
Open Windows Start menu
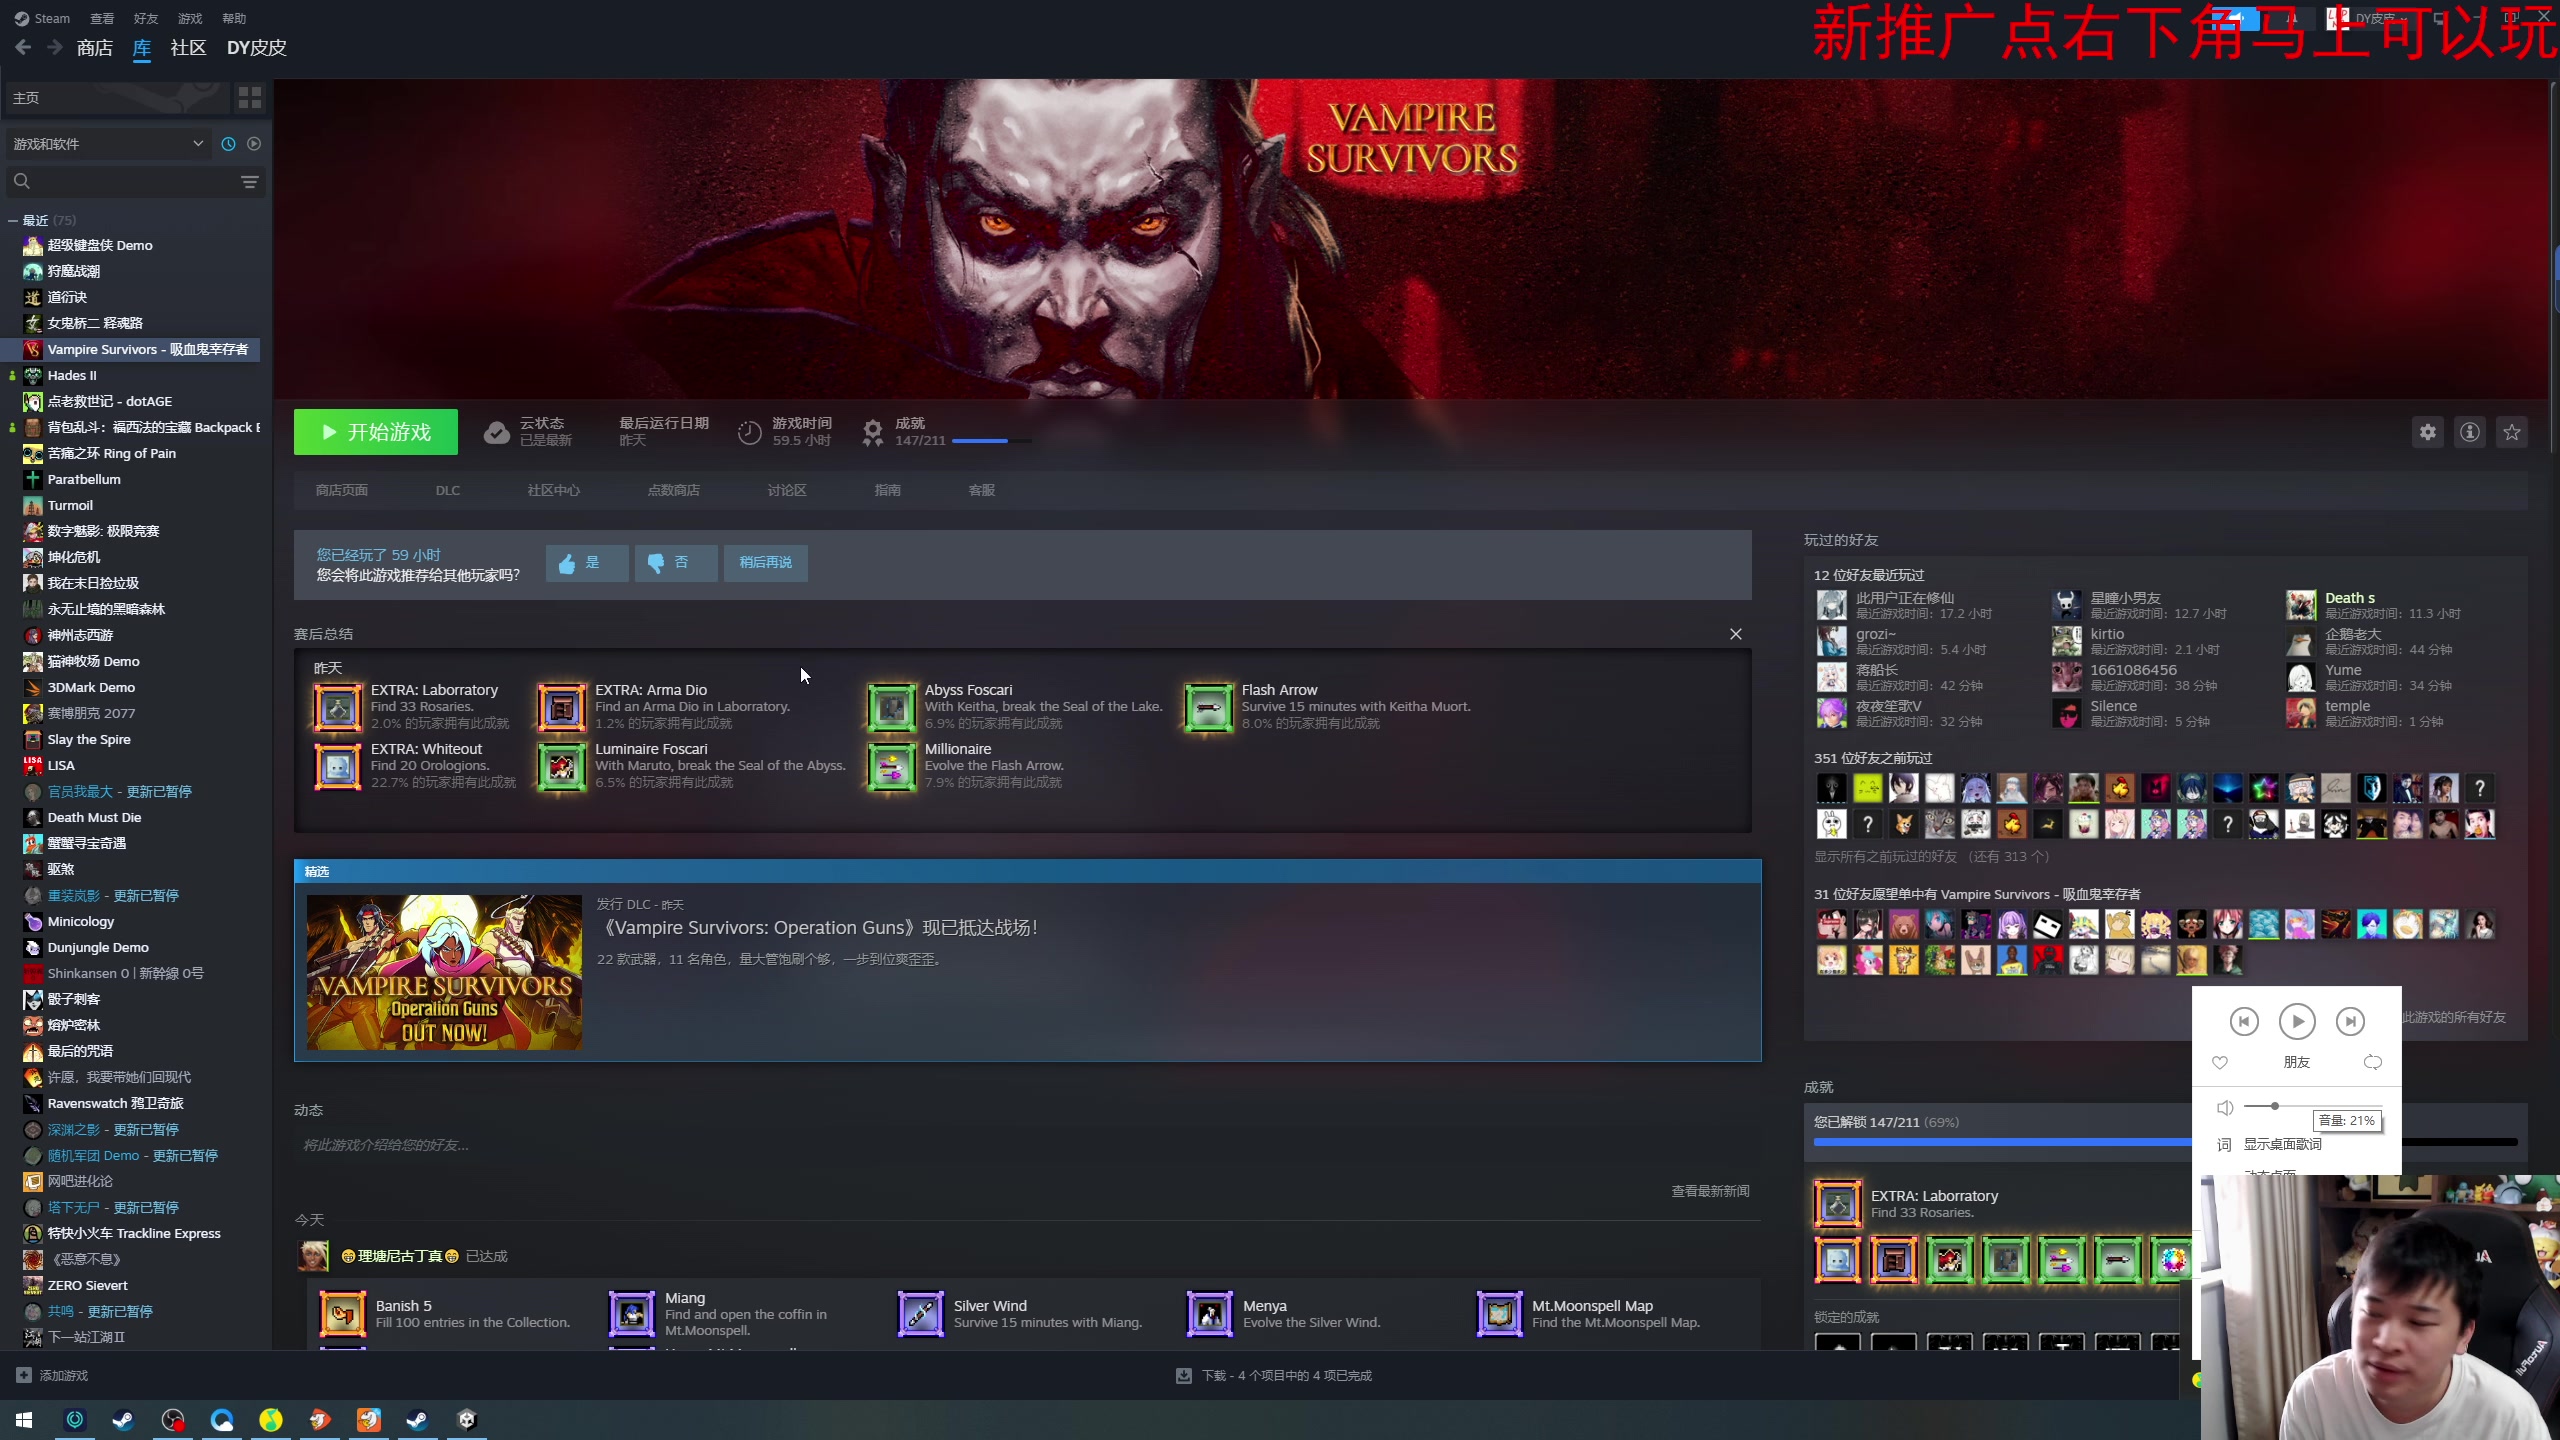click(x=24, y=1419)
